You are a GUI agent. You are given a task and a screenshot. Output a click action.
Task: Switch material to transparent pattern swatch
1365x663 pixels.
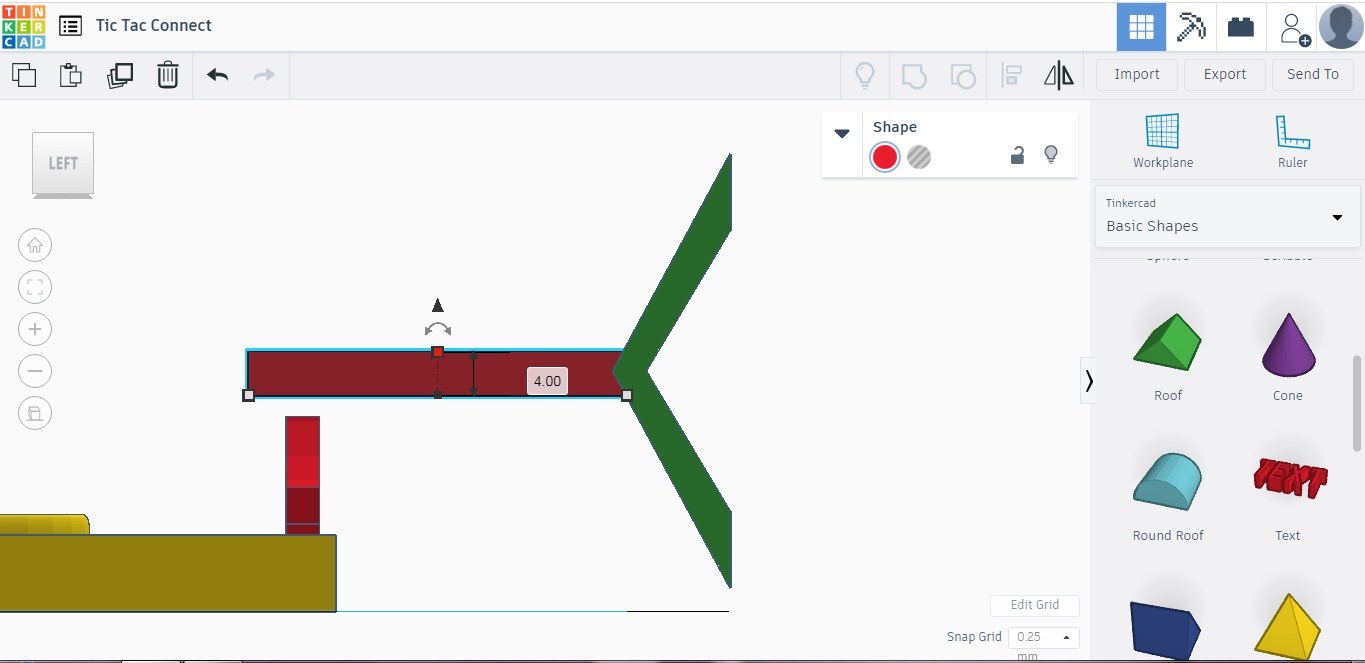918,157
